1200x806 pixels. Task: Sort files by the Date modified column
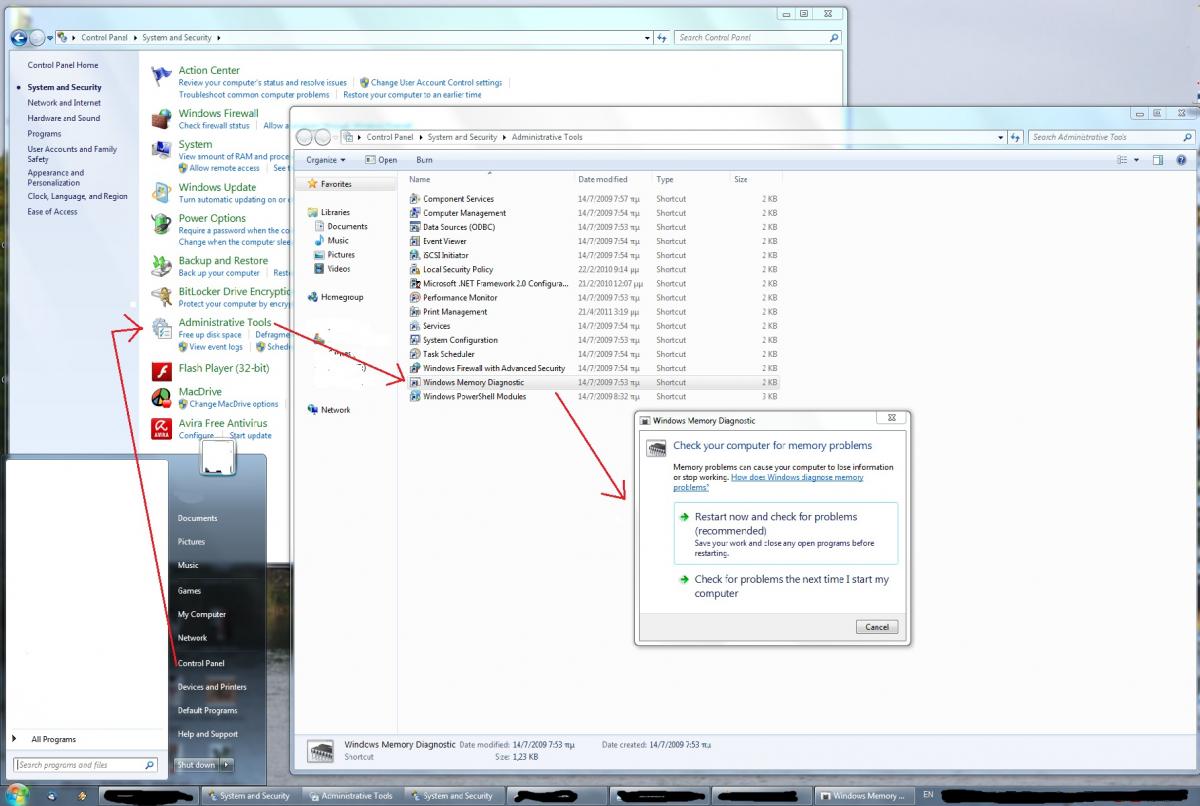coord(603,180)
